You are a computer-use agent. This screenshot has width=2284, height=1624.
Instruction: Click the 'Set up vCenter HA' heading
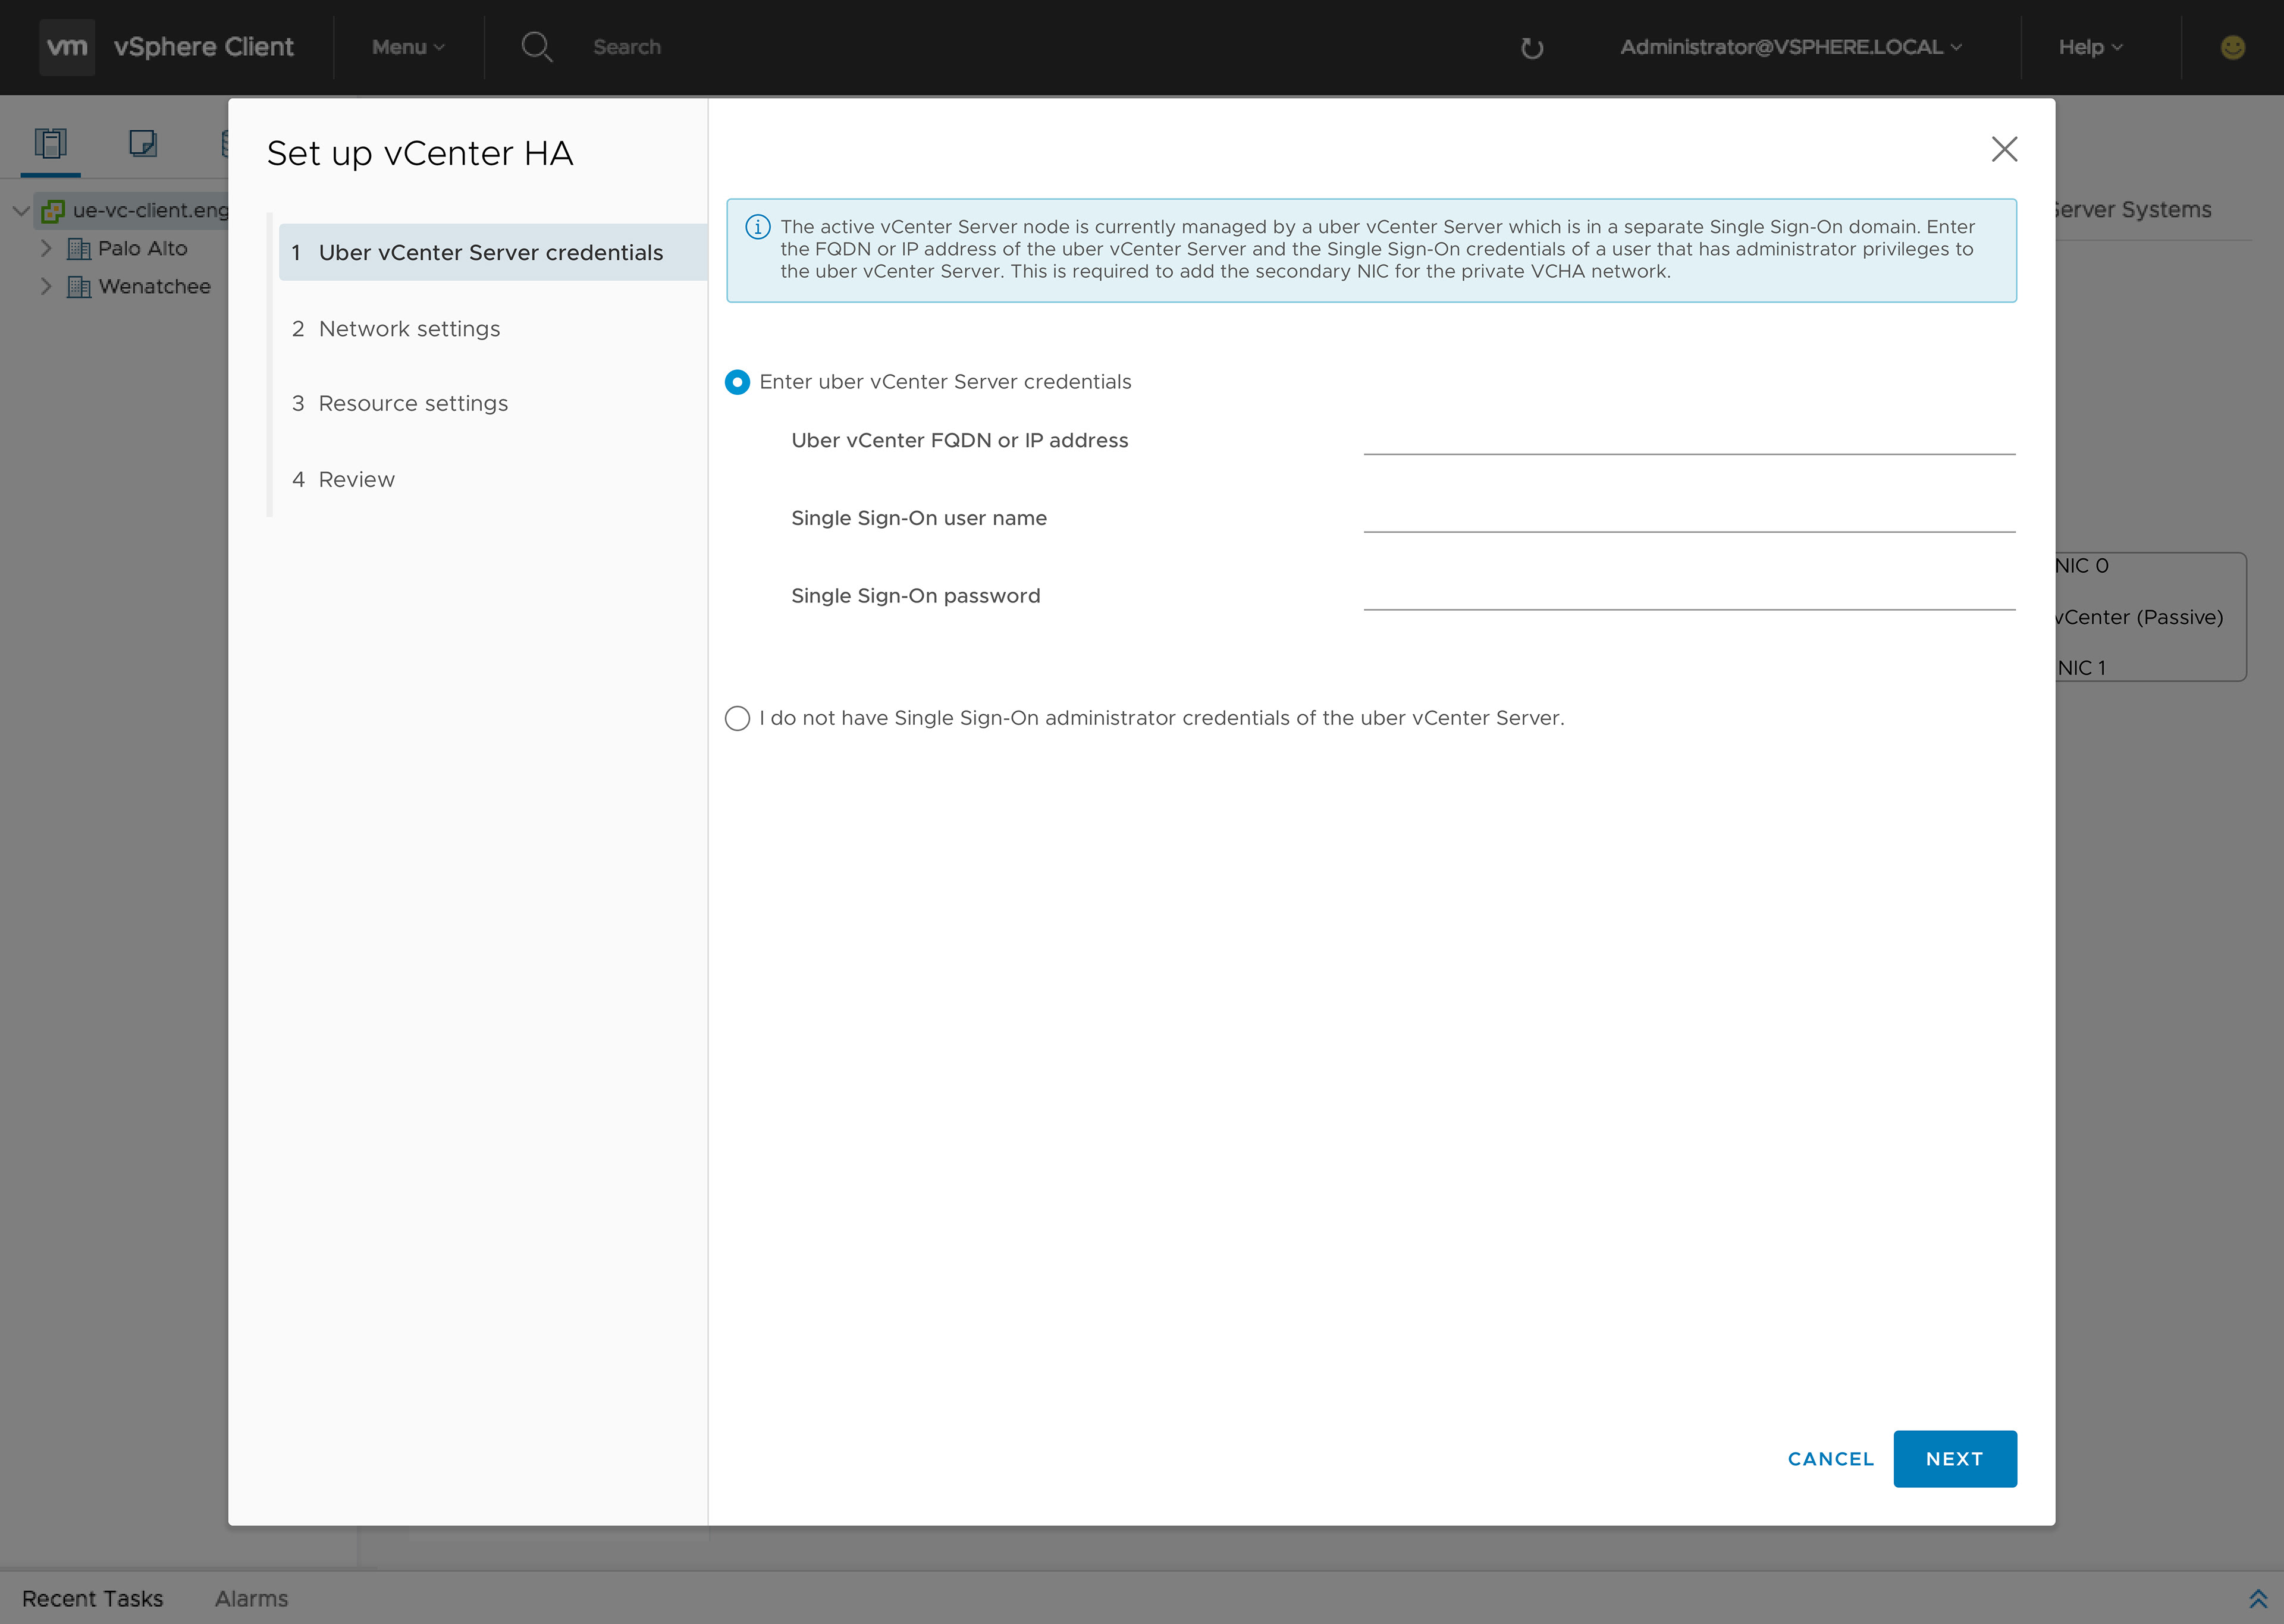click(420, 153)
